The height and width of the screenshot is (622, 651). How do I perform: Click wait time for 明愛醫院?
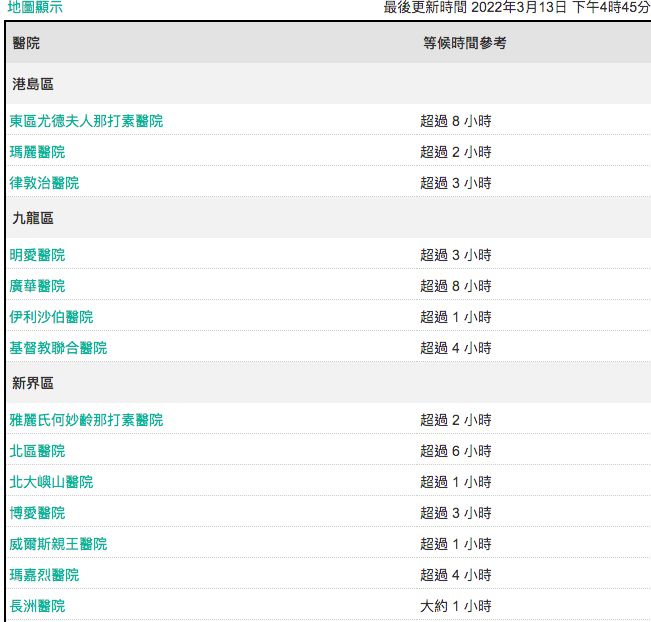point(456,255)
